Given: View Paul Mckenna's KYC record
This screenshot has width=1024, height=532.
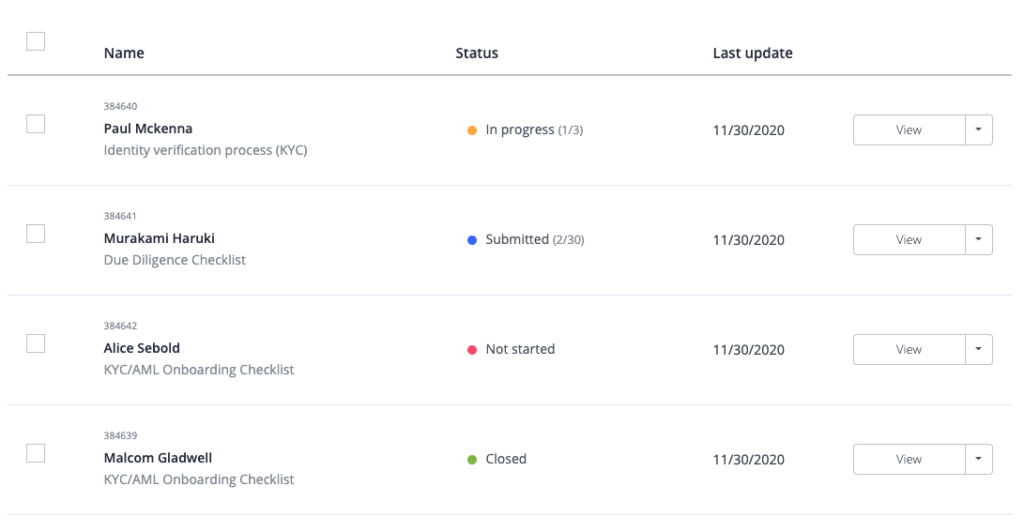Looking at the screenshot, I should click(908, 130).
